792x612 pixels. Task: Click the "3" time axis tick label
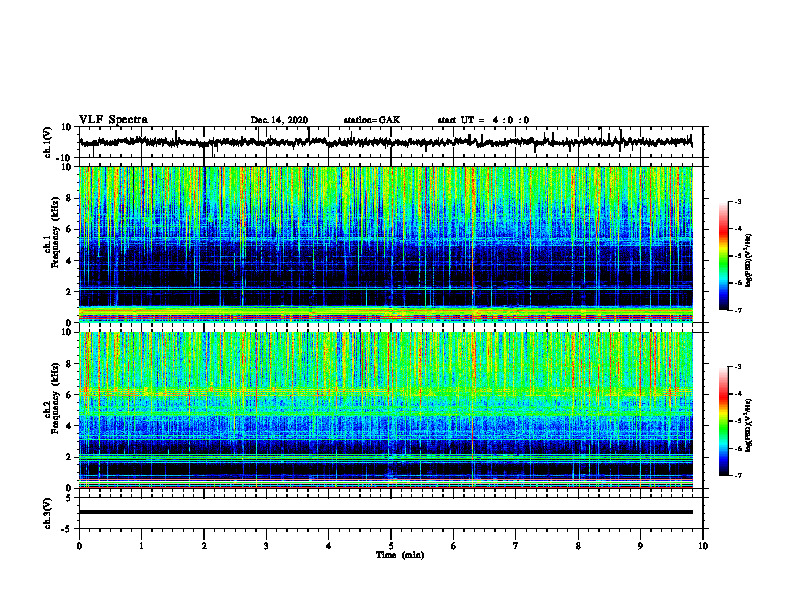[266, 546]
